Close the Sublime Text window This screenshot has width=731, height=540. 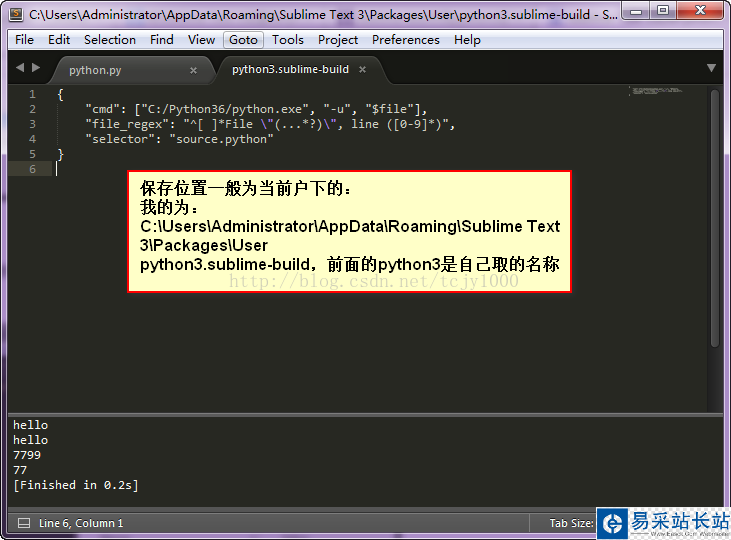tap(700, 11)
